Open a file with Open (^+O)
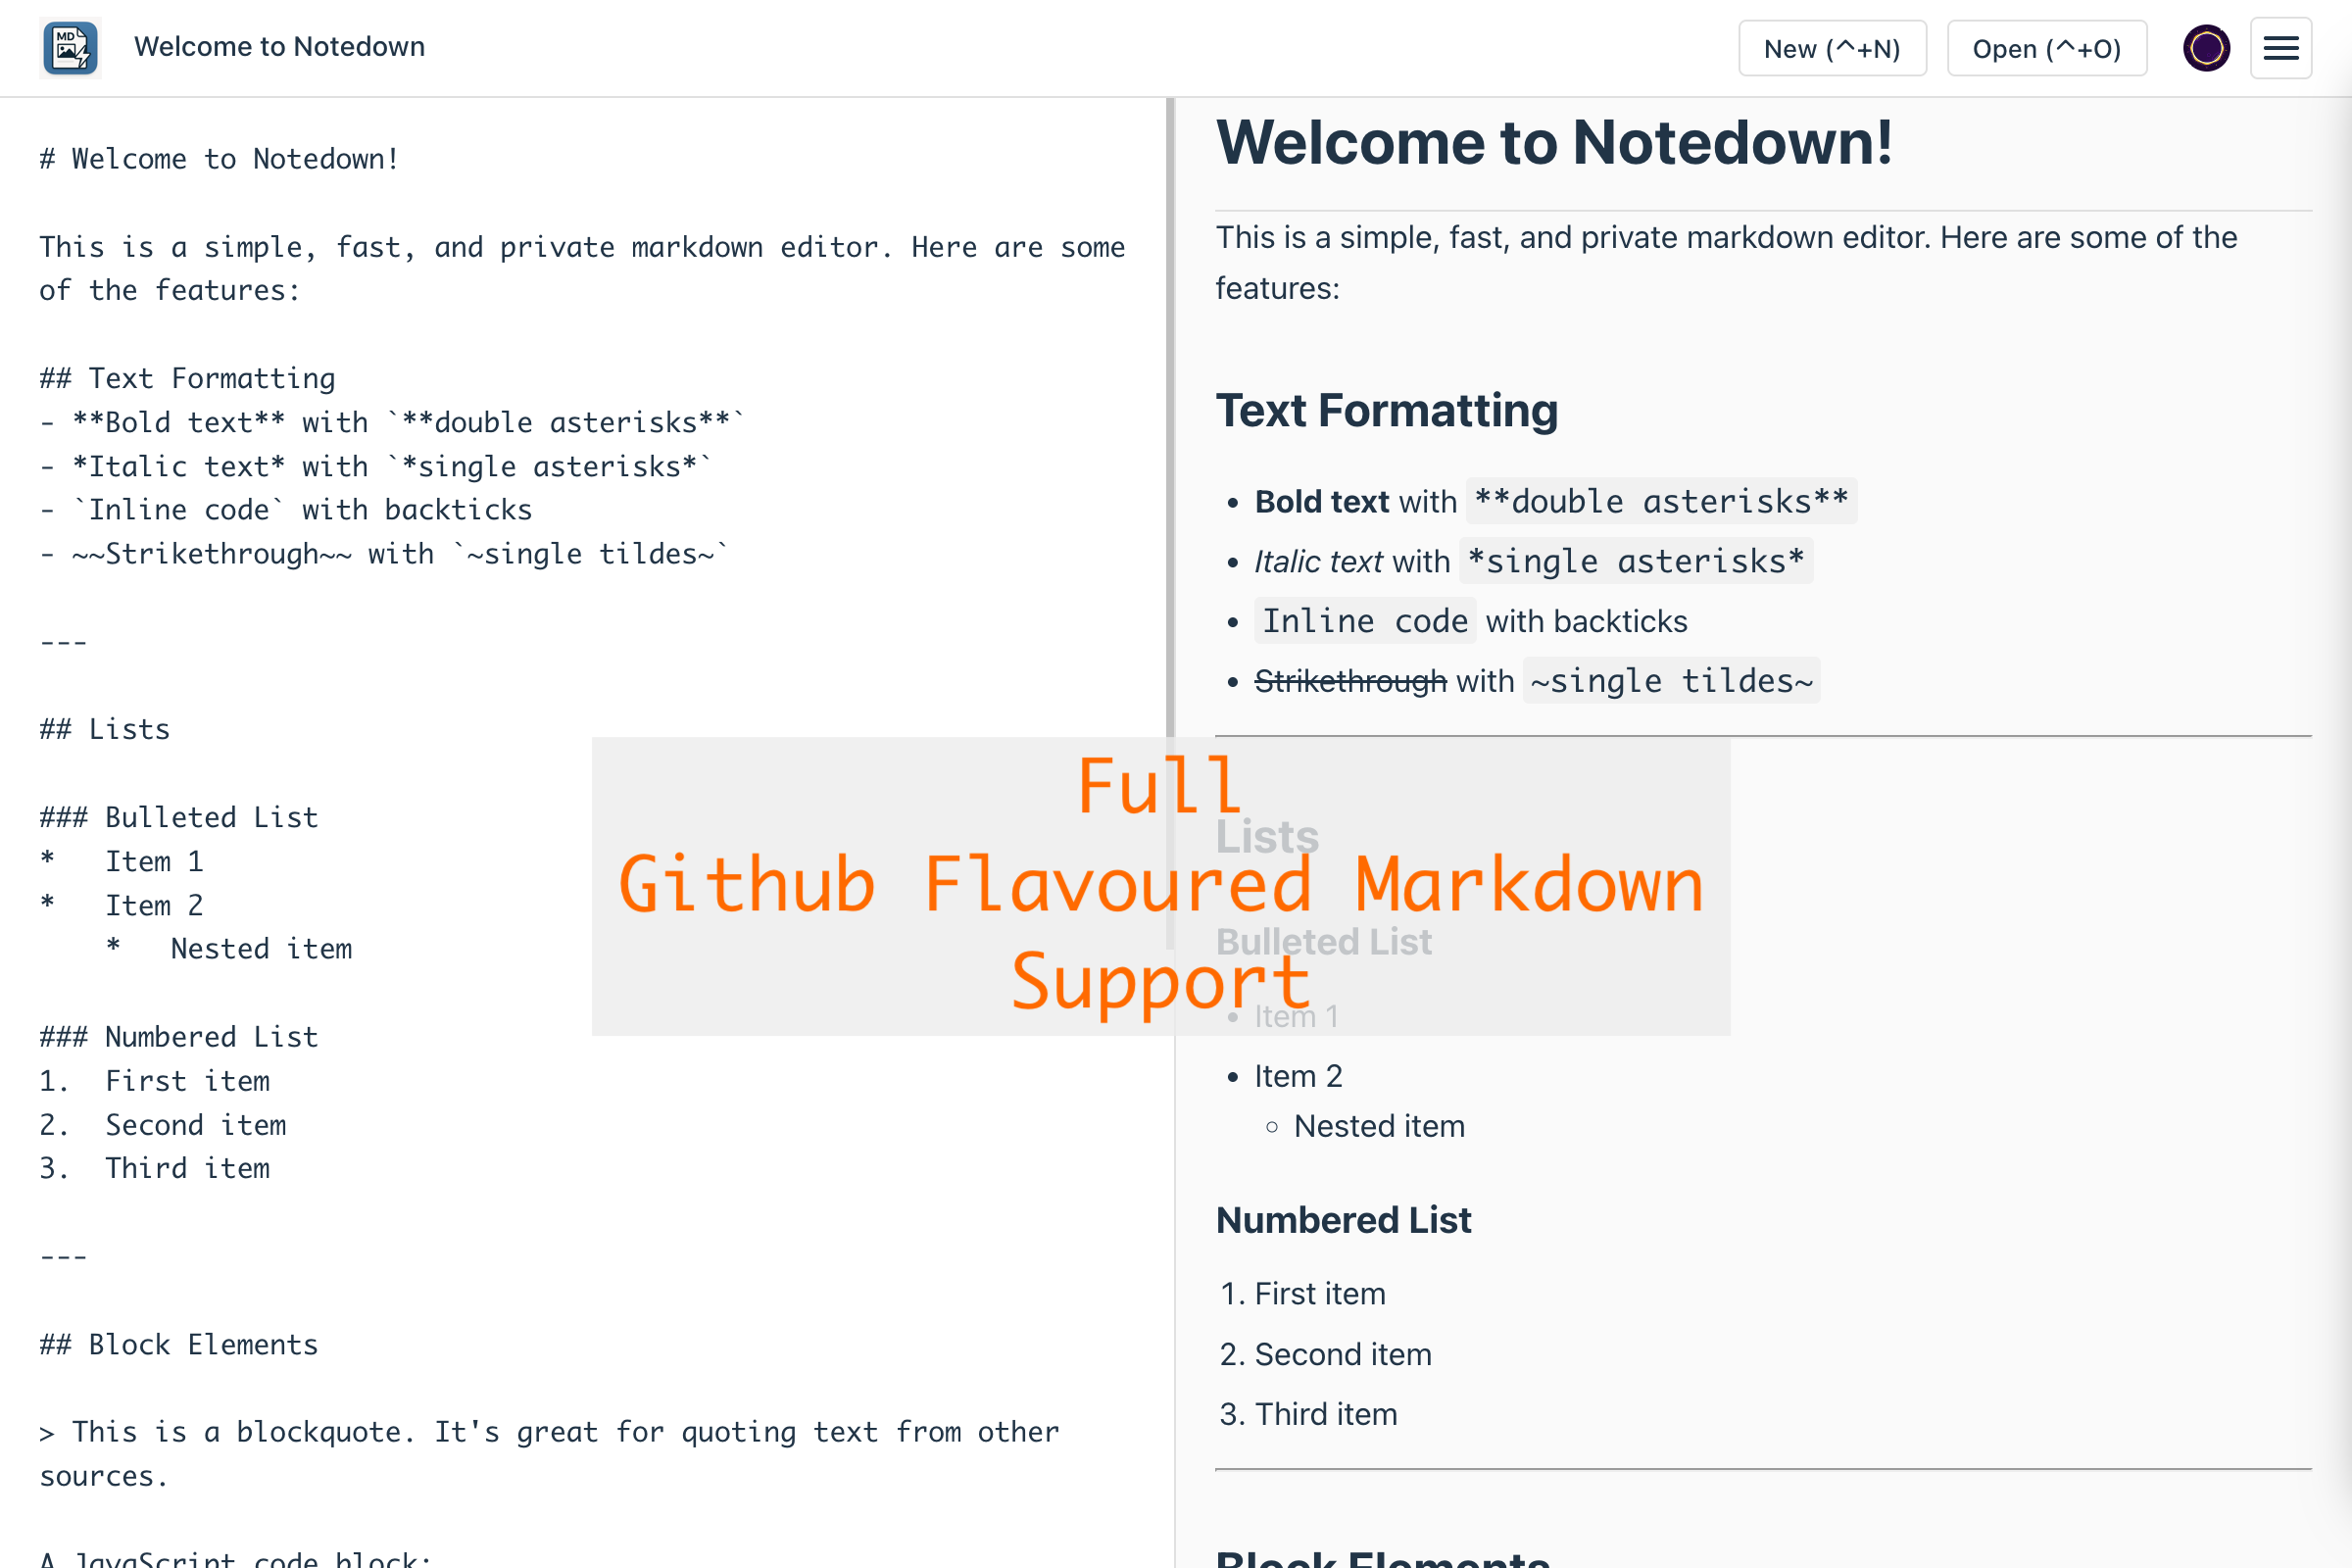The image size is (2352, 1568). [x=2046, y=48]
